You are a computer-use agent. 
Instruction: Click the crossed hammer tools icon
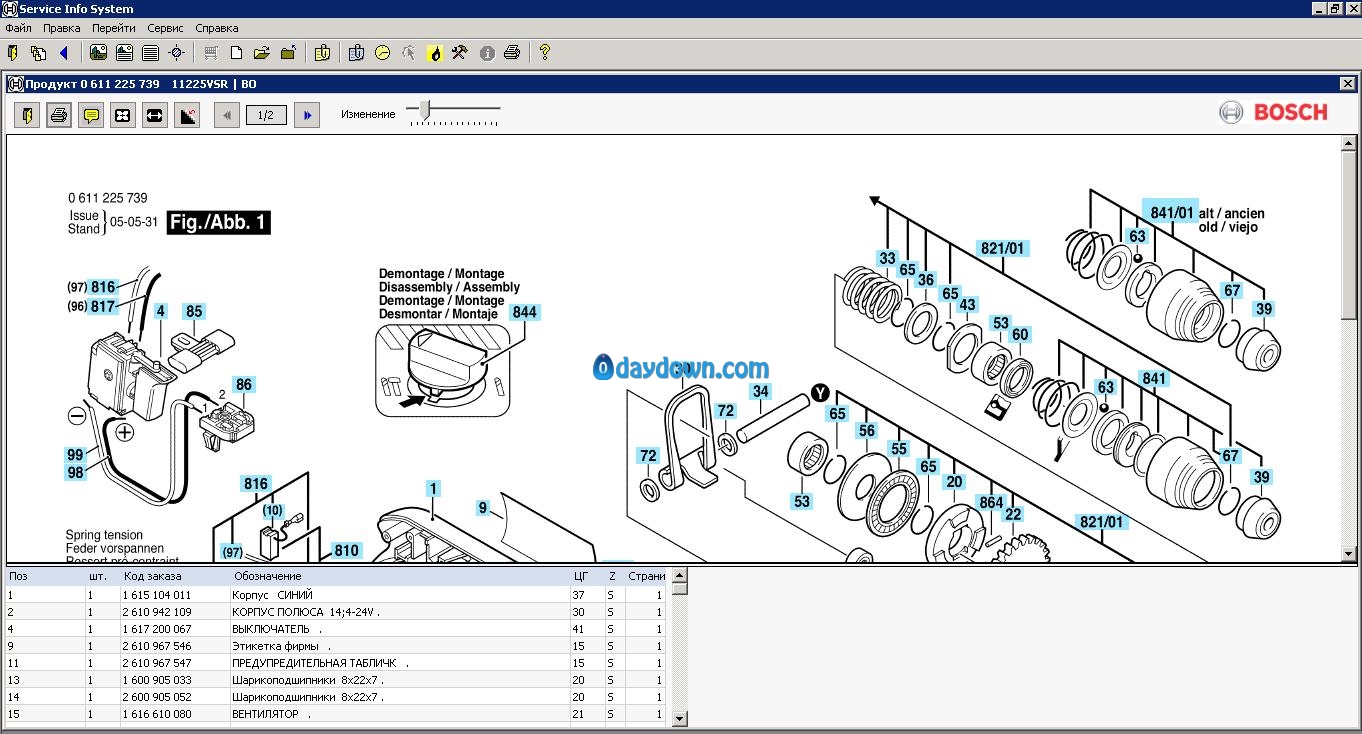[460, 53]
